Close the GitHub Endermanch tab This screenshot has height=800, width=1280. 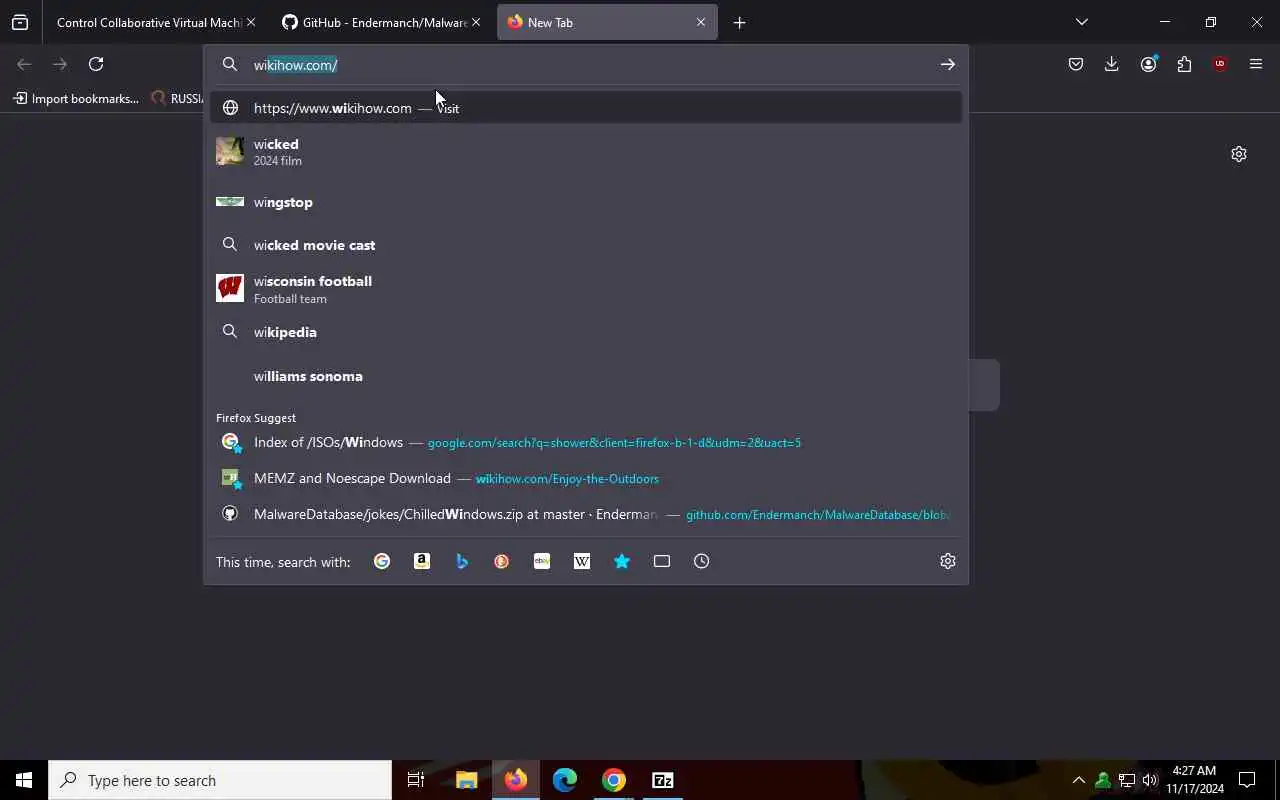point(475,22)
